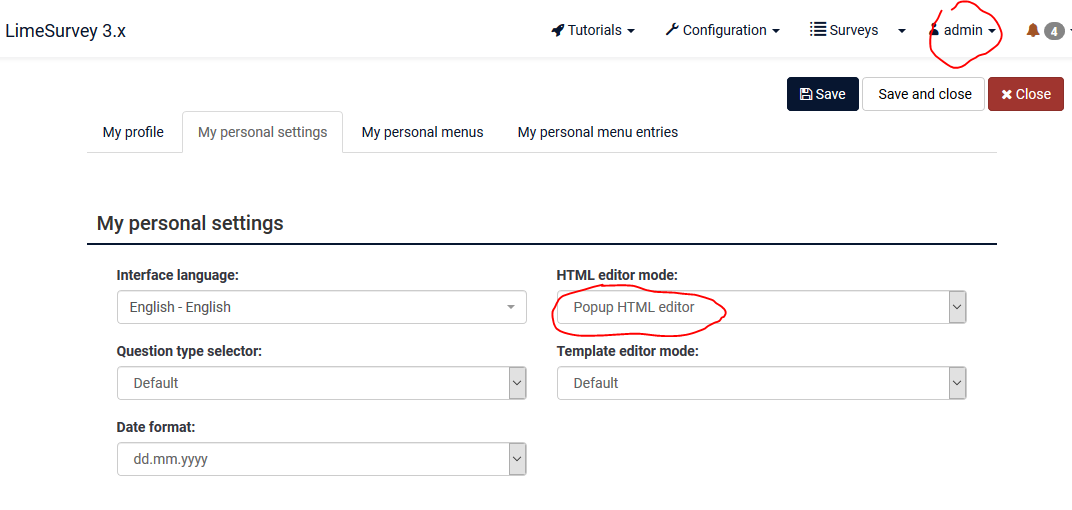Expand the caret next to Surveys

[x=902, y=31]
